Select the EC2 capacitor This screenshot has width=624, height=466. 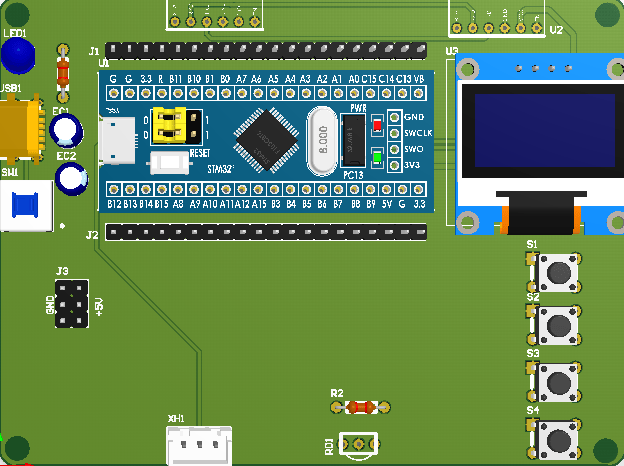click(71, 178)
